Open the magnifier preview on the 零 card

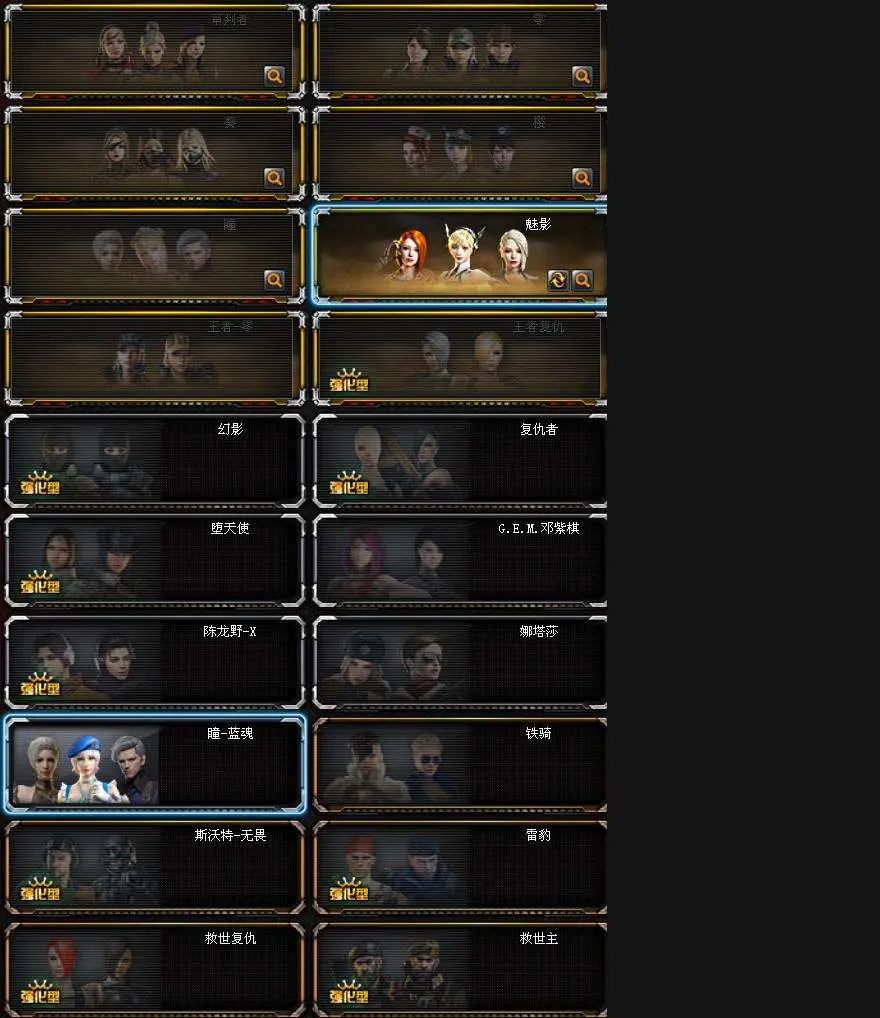click(x=583, y=76)
